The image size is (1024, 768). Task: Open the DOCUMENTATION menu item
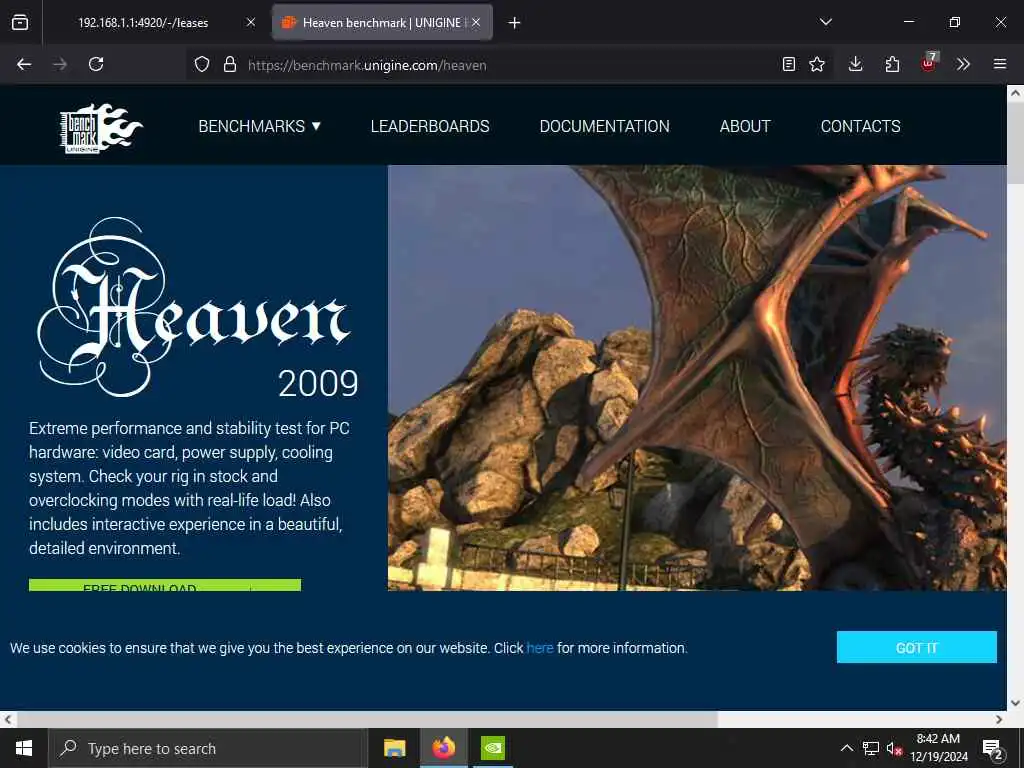pyautogui.click(x=604, y=126)
